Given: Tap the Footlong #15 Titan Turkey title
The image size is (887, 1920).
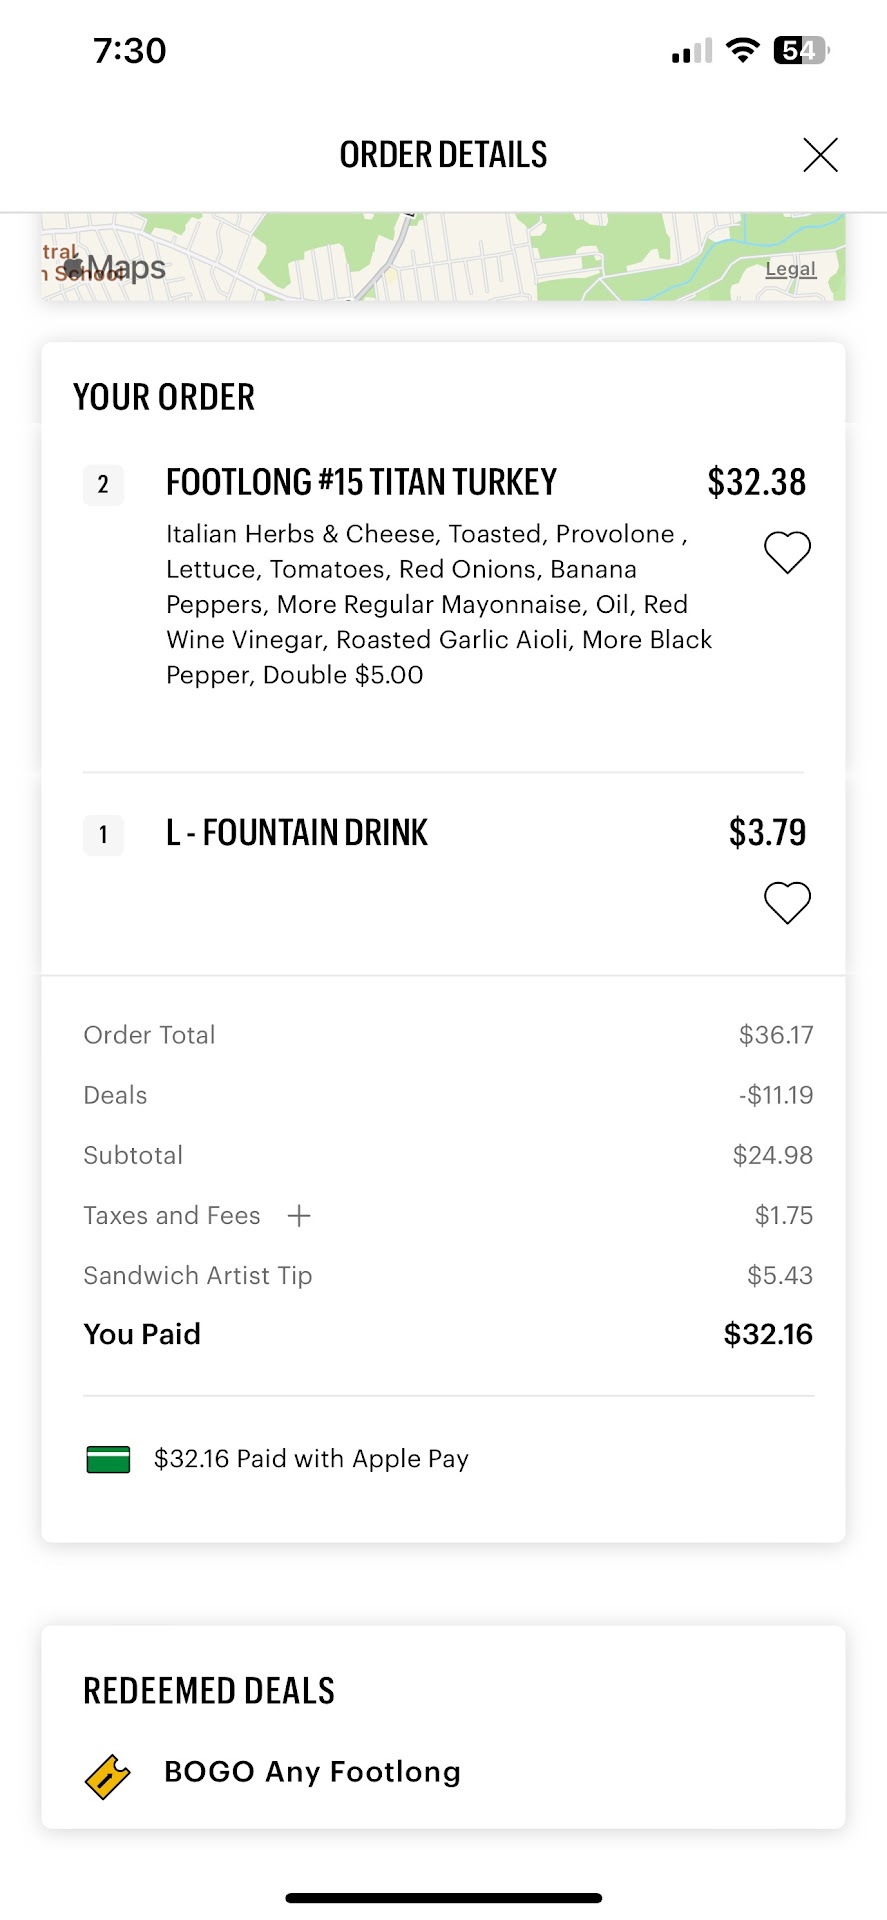Looking at the screenshot, I should click(x=361, y=483).
